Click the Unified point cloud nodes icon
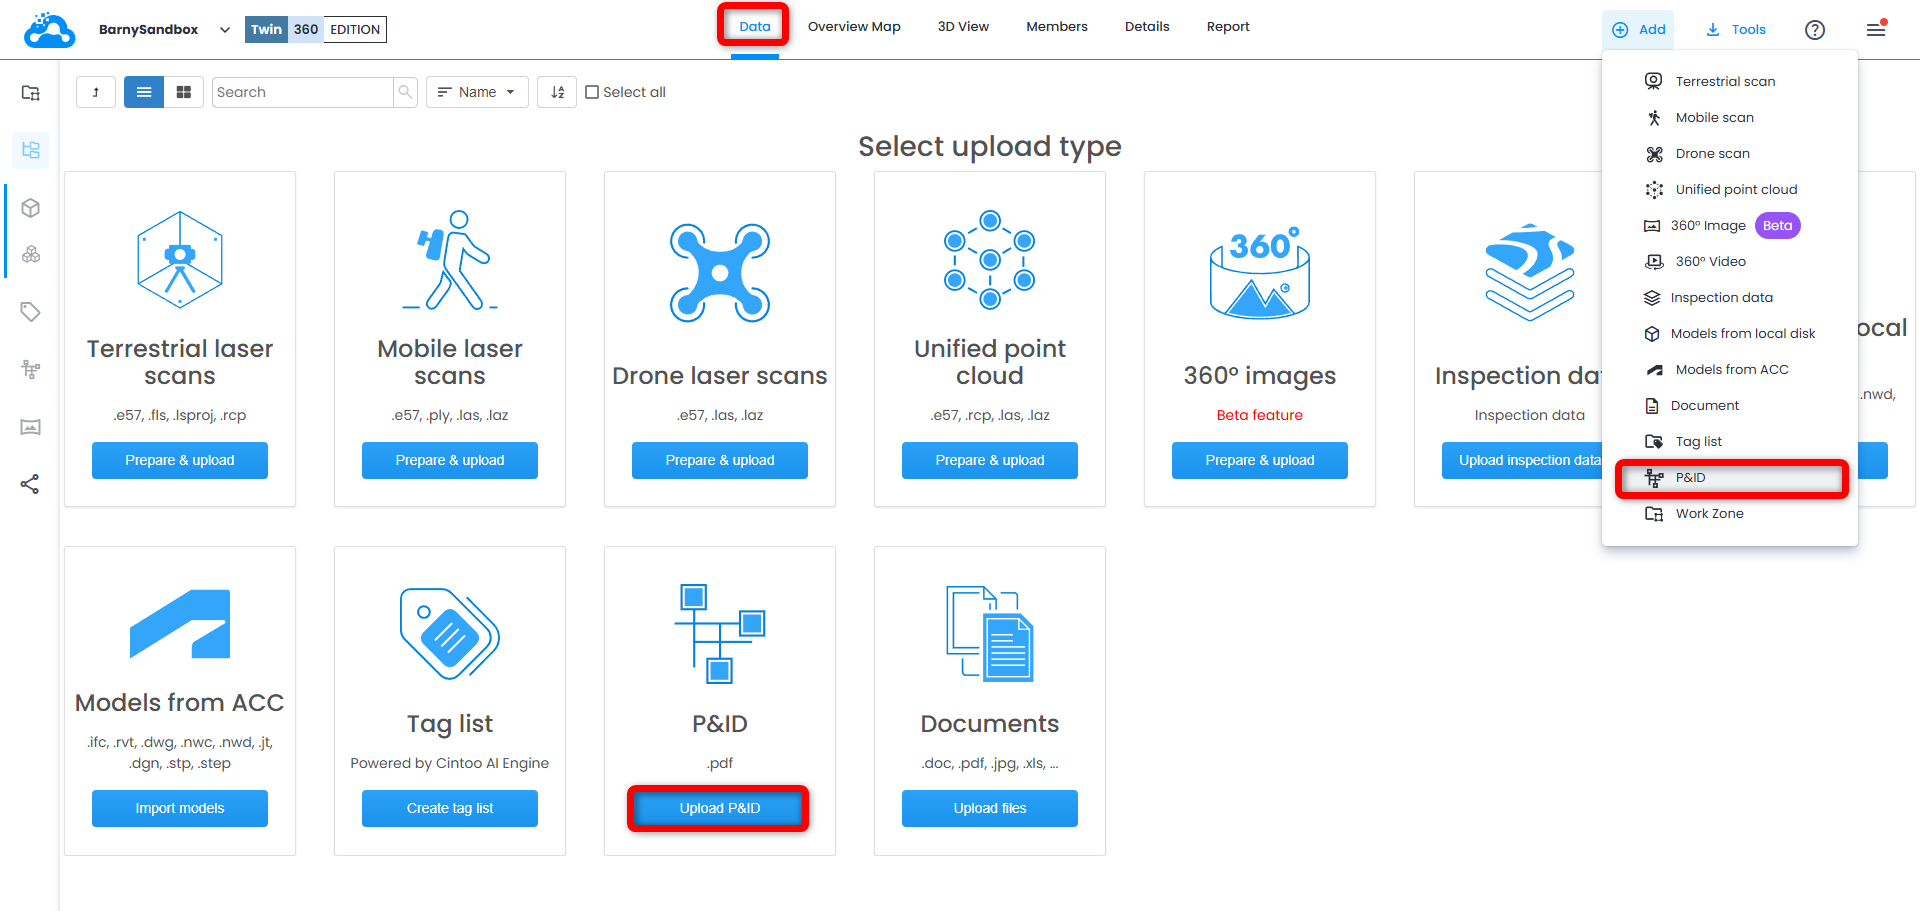Image resolution: width=1920 pixels, height=911 pixels. click(990, 260)
